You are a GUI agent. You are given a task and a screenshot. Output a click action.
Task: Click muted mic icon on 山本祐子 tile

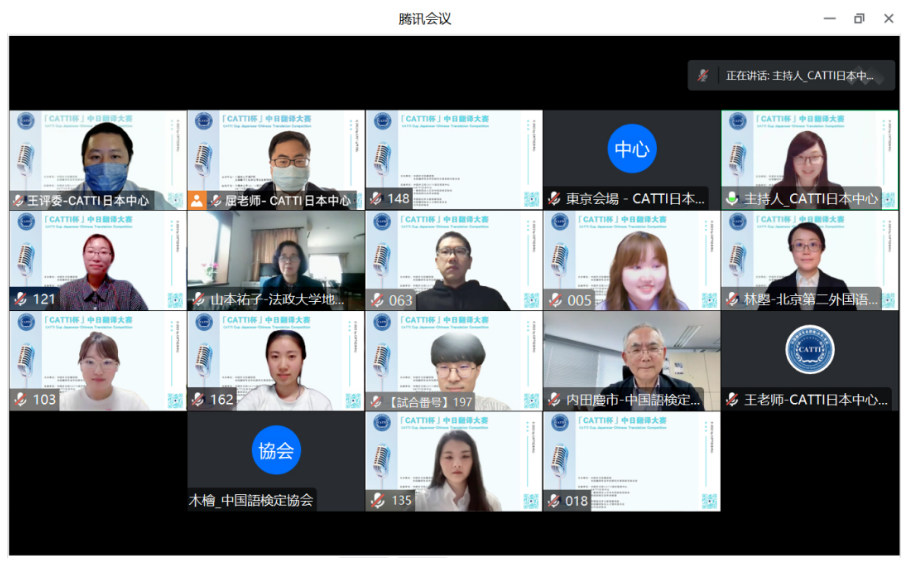[x=198, y=299]
